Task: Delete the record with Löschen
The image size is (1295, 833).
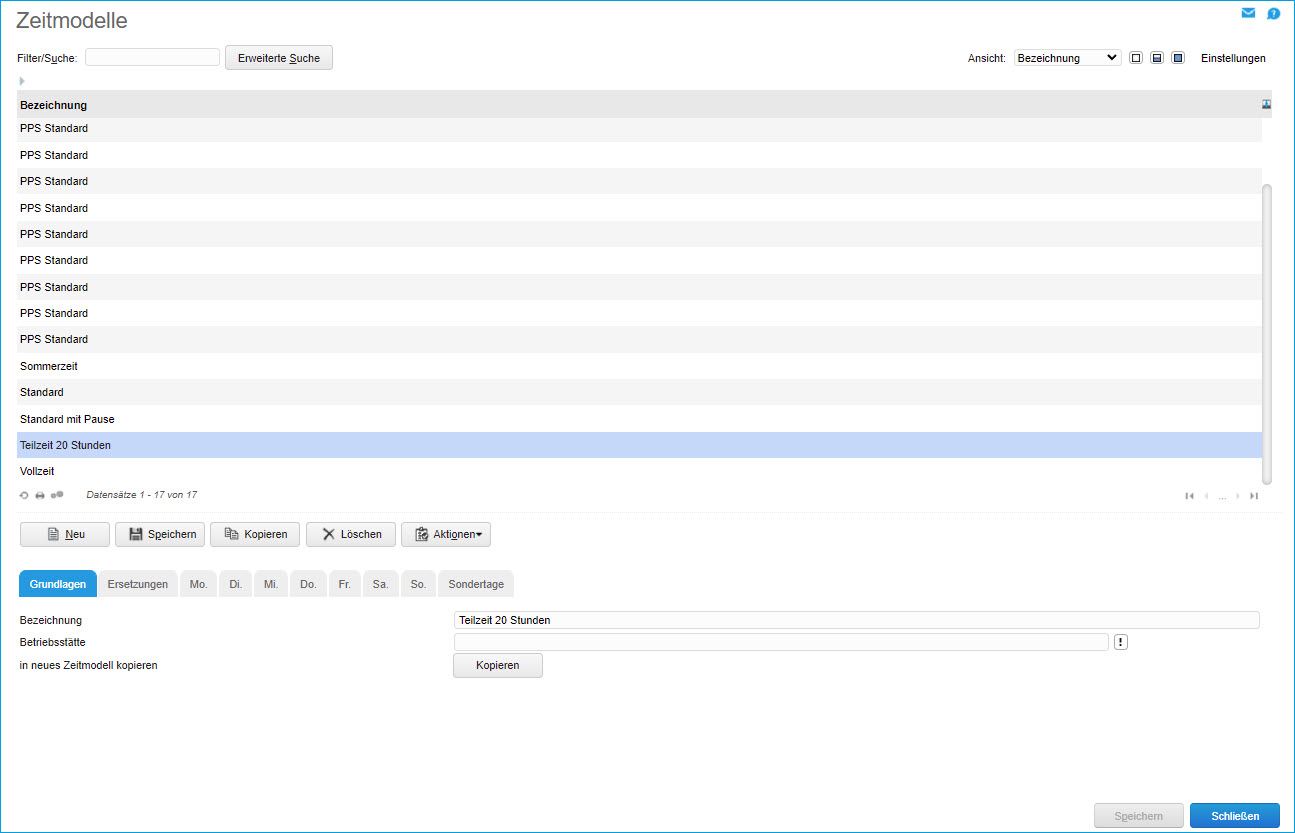Action: coord(351,535)
